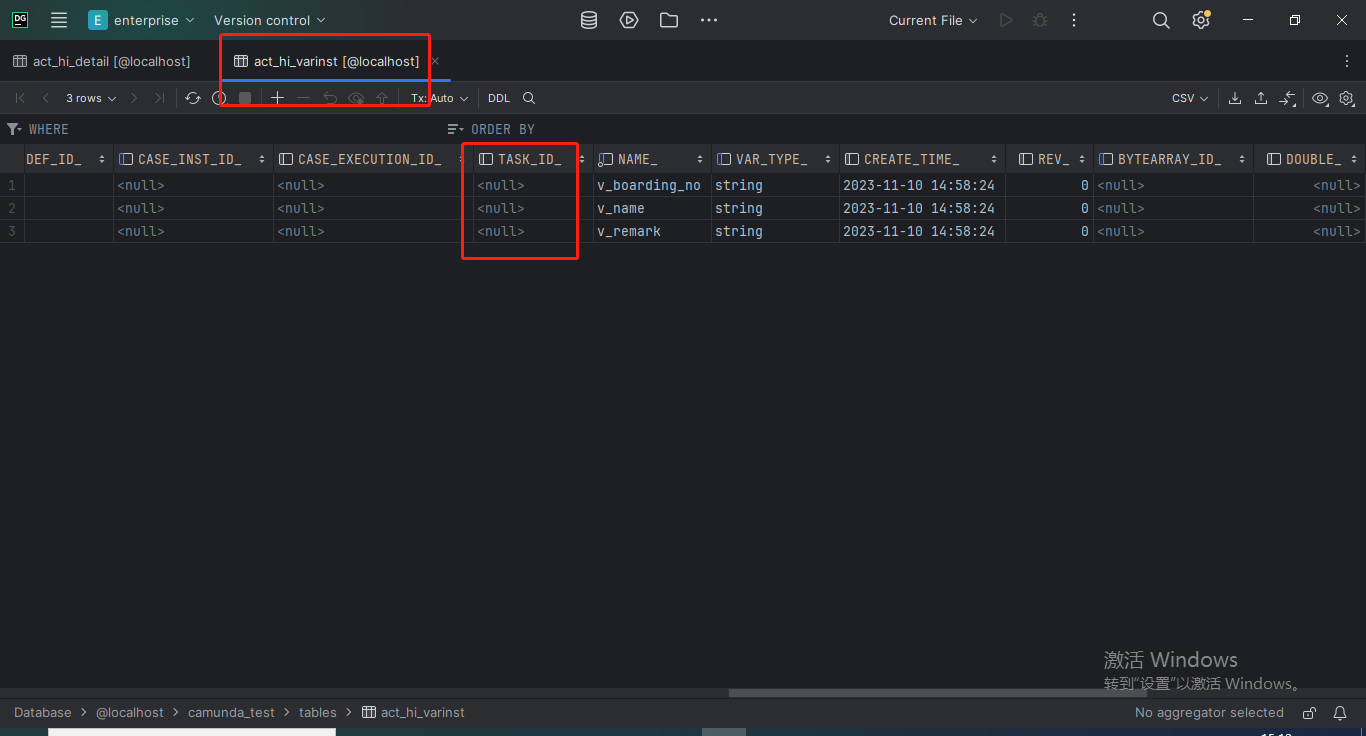Viewport: 1366px width, 736px height.
Task: Click sort arrows on CREATE_TIME_ column
Action: [x=994, y=159]
